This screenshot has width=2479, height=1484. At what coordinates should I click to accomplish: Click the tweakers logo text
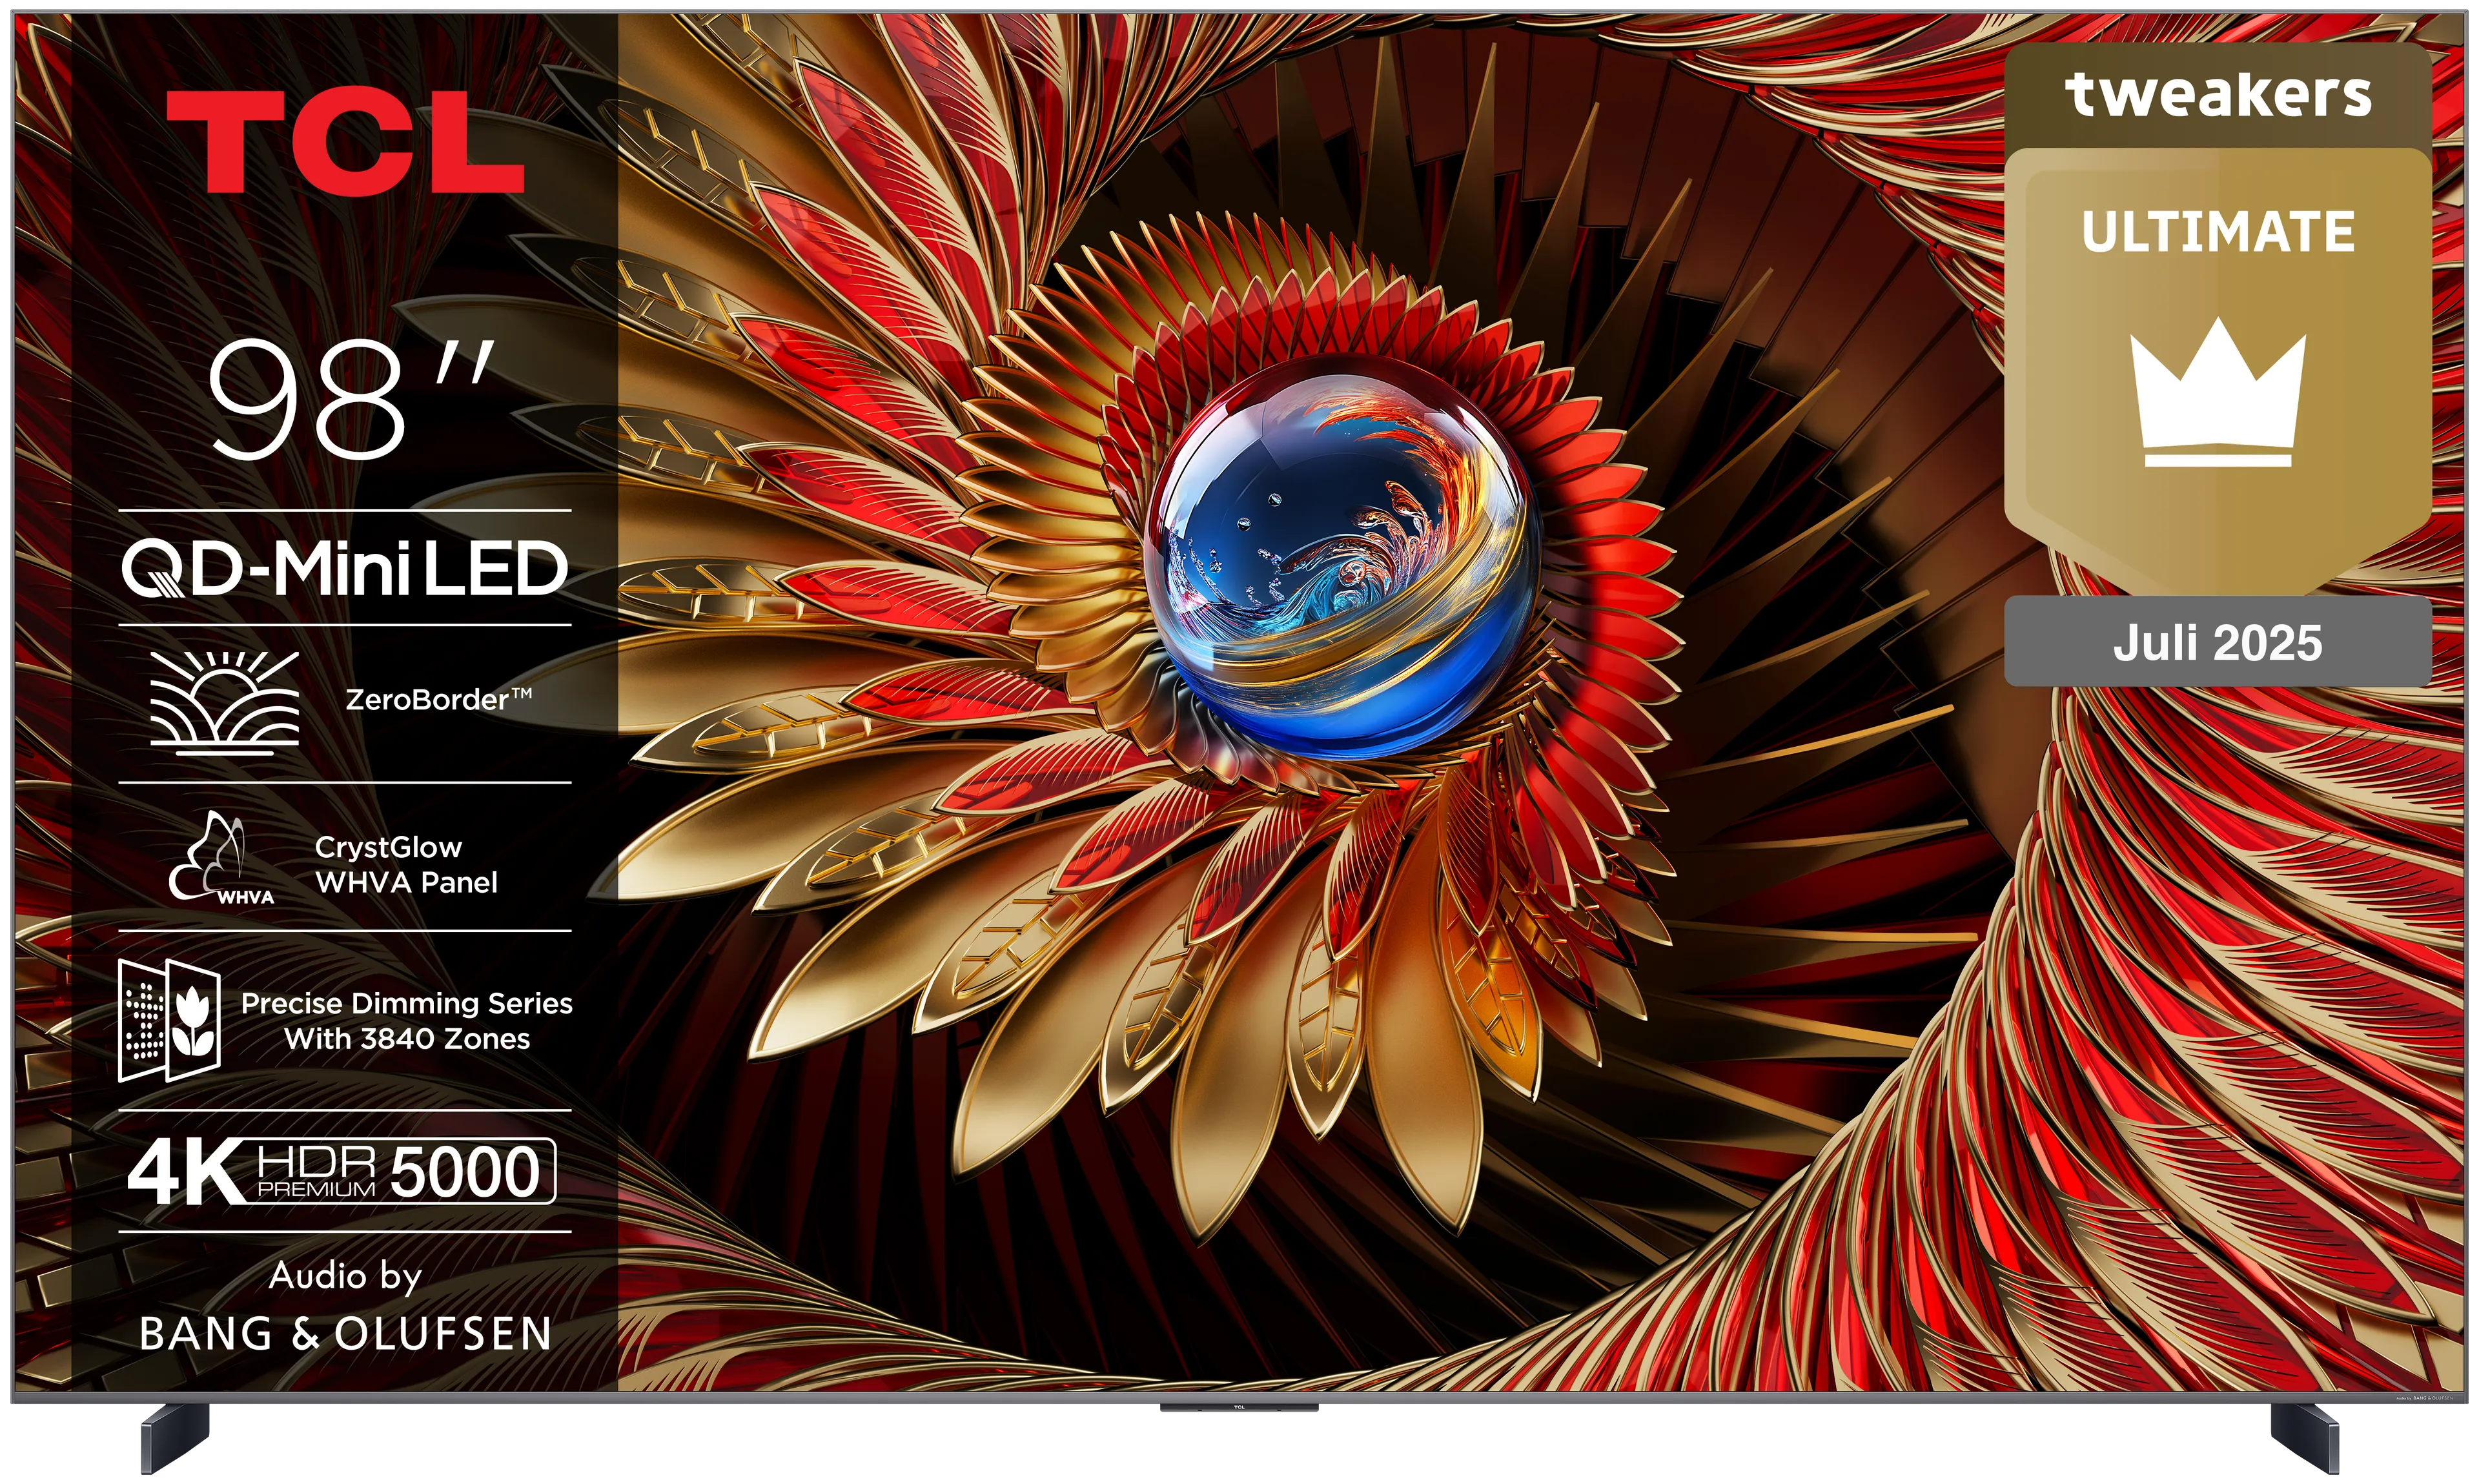point(2218,96)
